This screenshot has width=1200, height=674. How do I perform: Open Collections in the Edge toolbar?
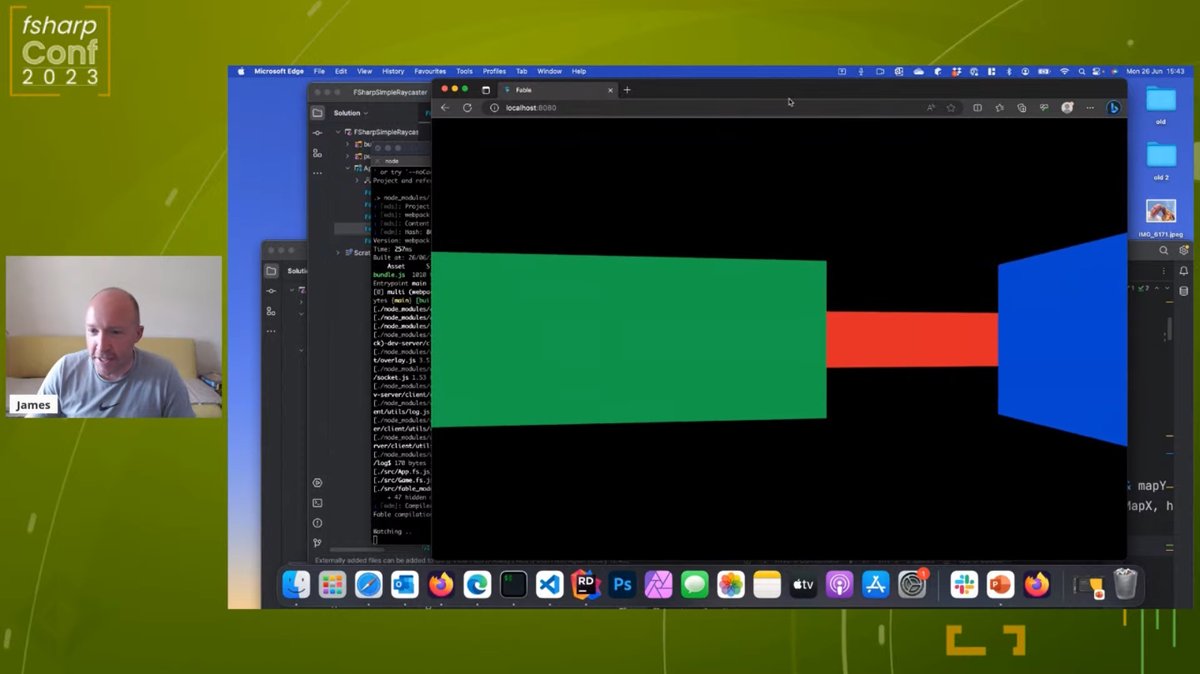pos(1022,108)
